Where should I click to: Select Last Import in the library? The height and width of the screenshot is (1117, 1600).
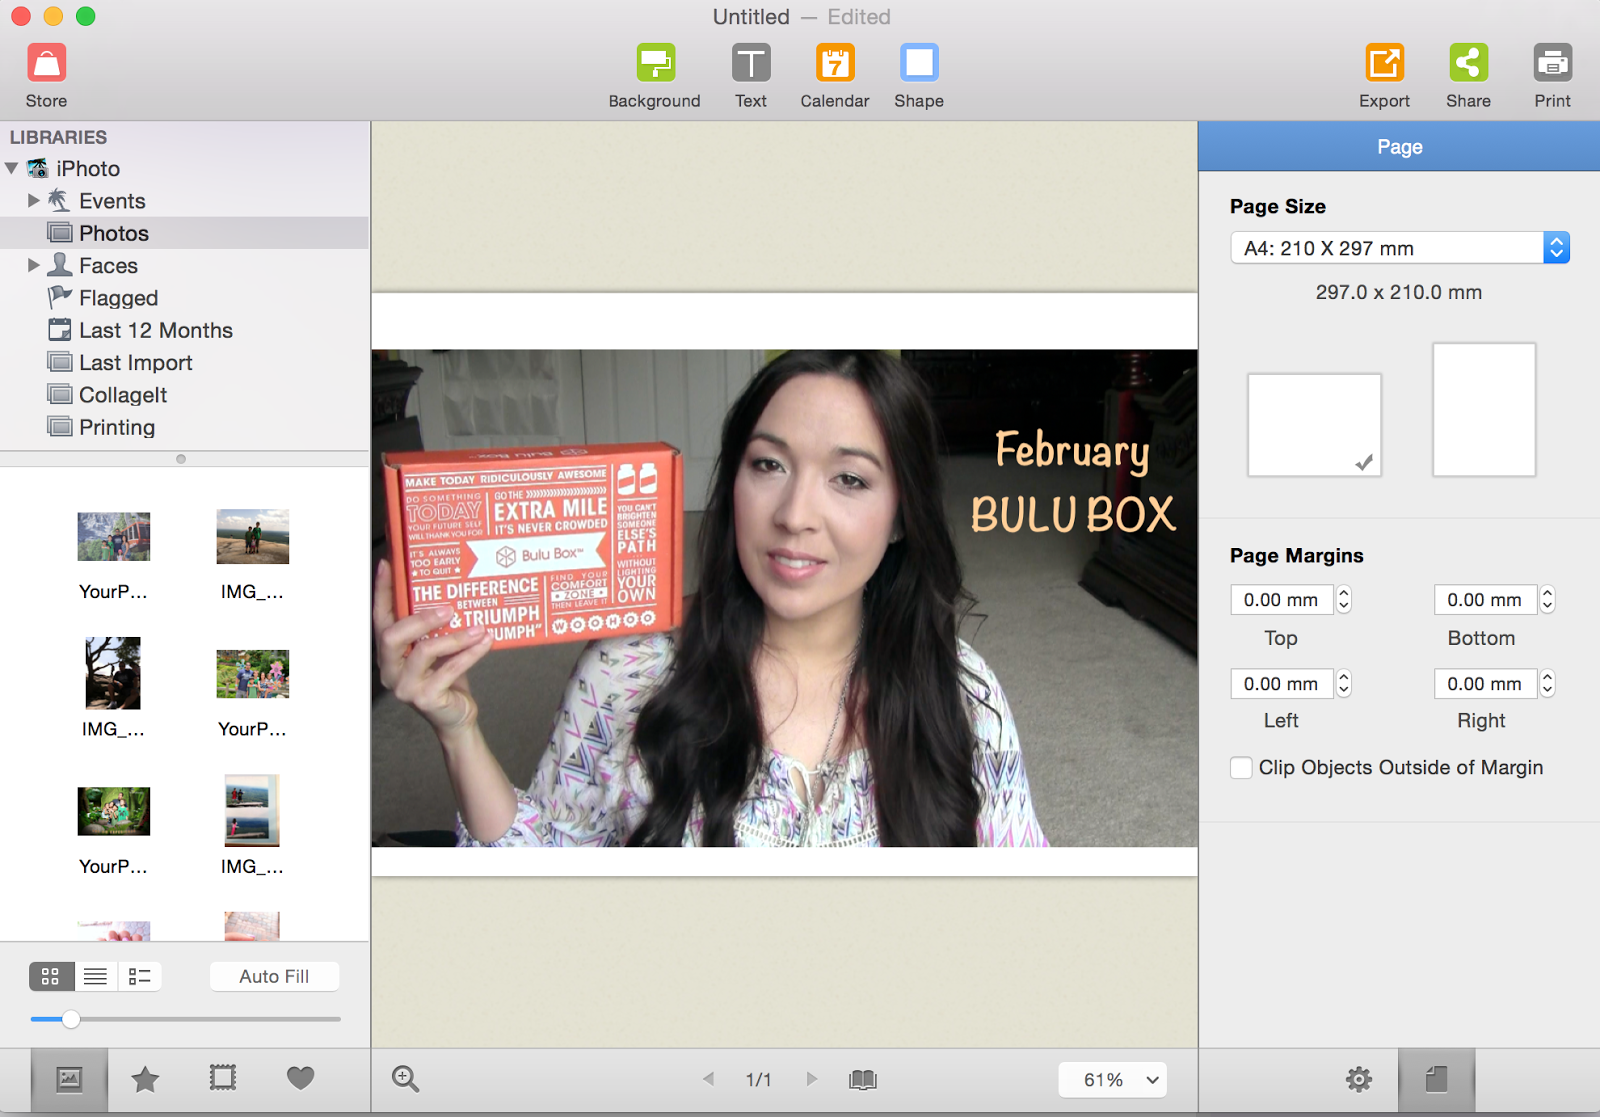tap(184, 363)
